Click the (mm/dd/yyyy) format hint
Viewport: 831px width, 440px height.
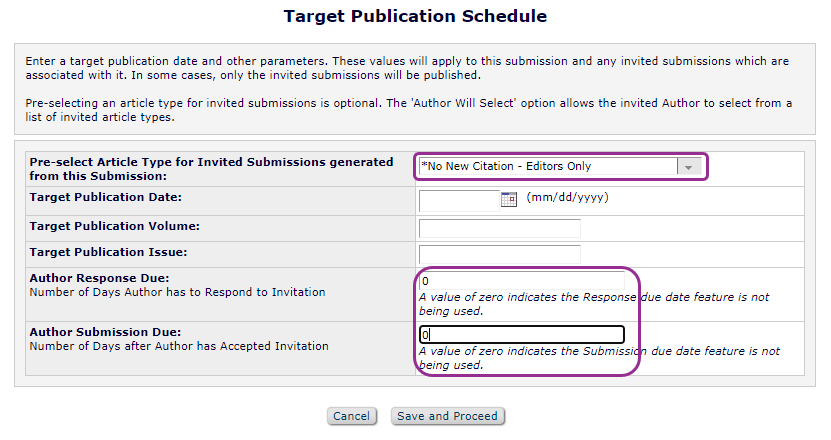(567, 198)
